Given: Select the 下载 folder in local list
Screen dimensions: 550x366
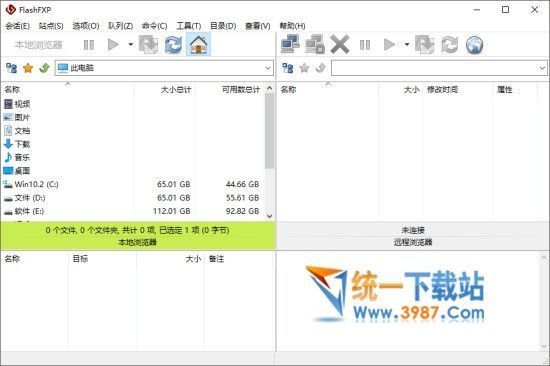Looking at the screenshot, I should [22, 144].
